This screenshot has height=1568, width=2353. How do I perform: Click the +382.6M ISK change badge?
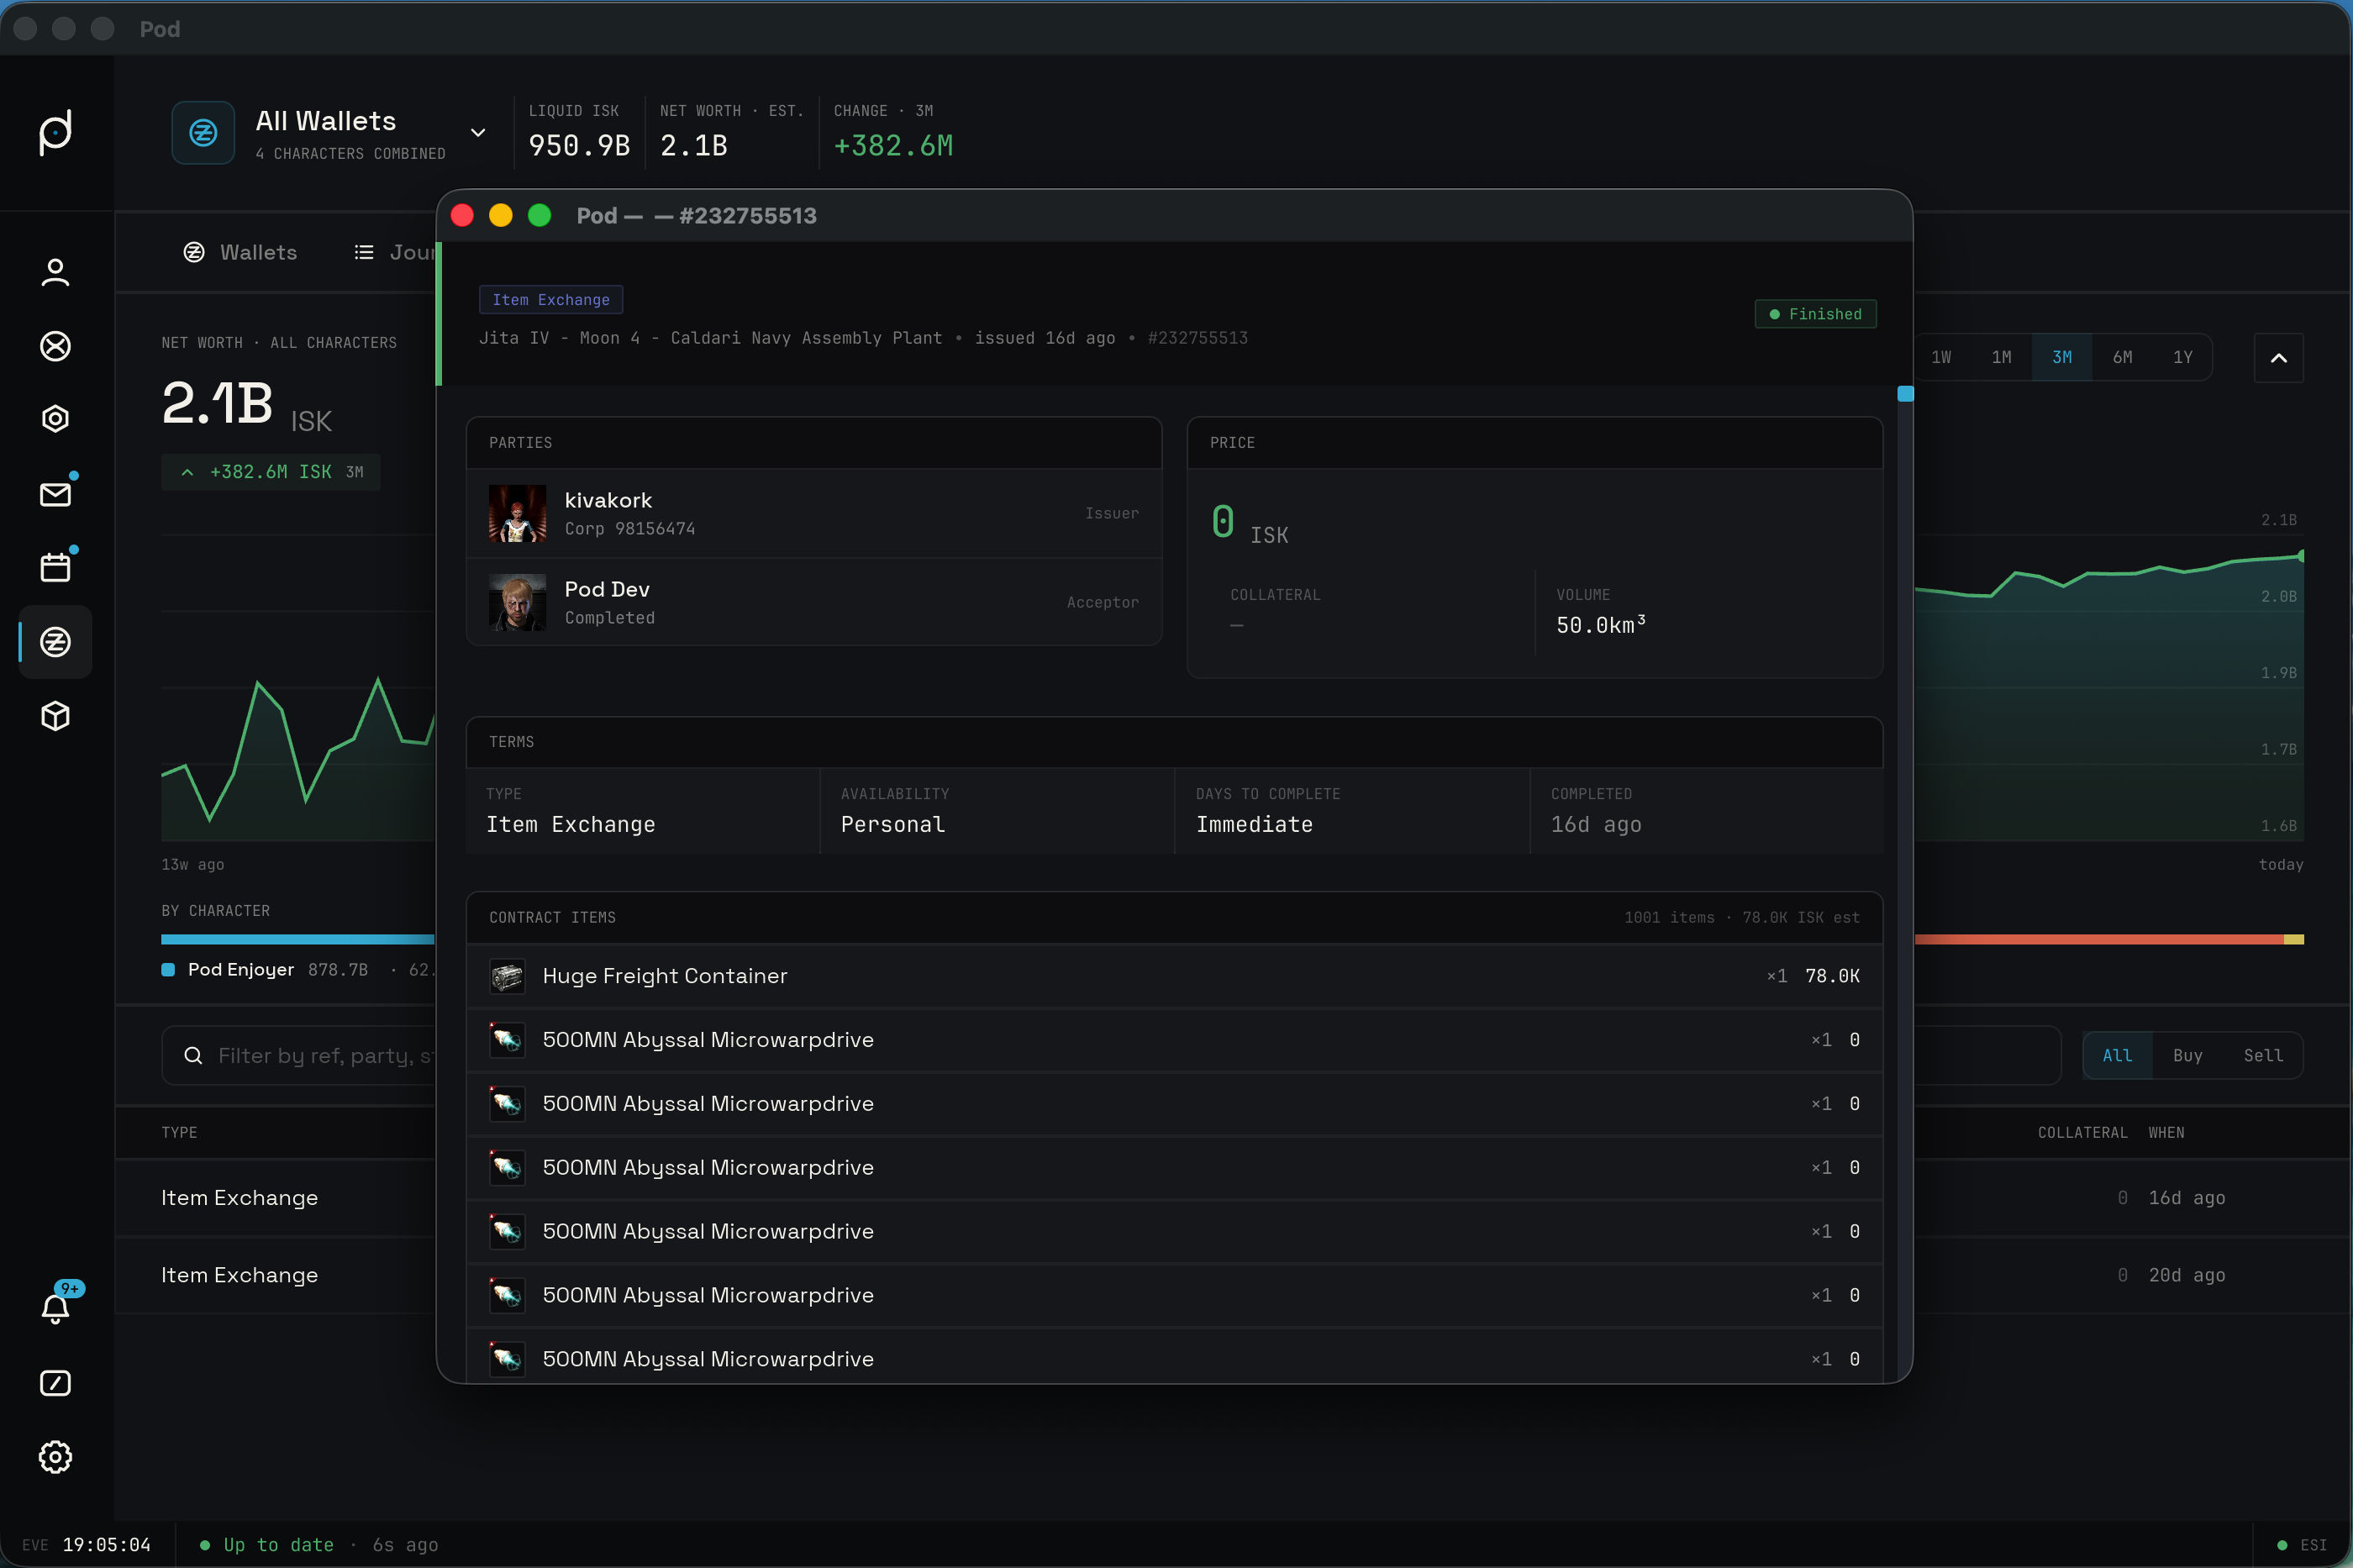coord(271,472)
